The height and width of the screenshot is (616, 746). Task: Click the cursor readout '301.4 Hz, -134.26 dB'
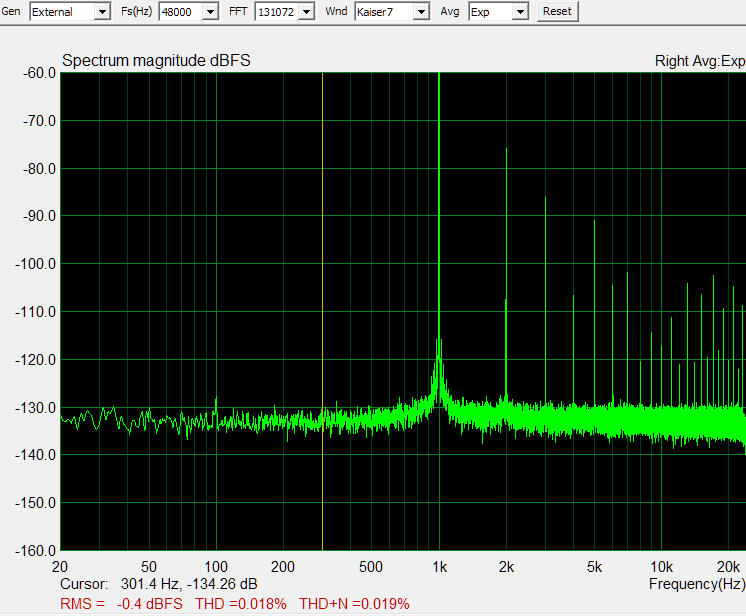coord(189,583)
